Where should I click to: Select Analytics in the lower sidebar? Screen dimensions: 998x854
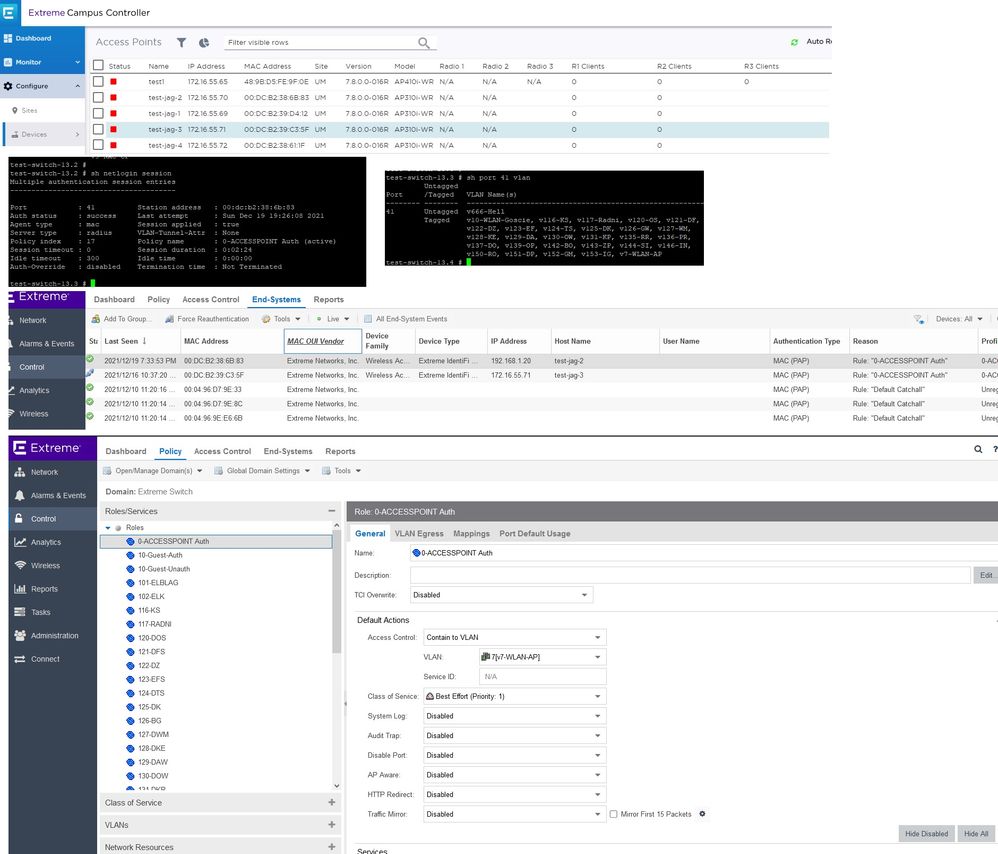(45, 542)
